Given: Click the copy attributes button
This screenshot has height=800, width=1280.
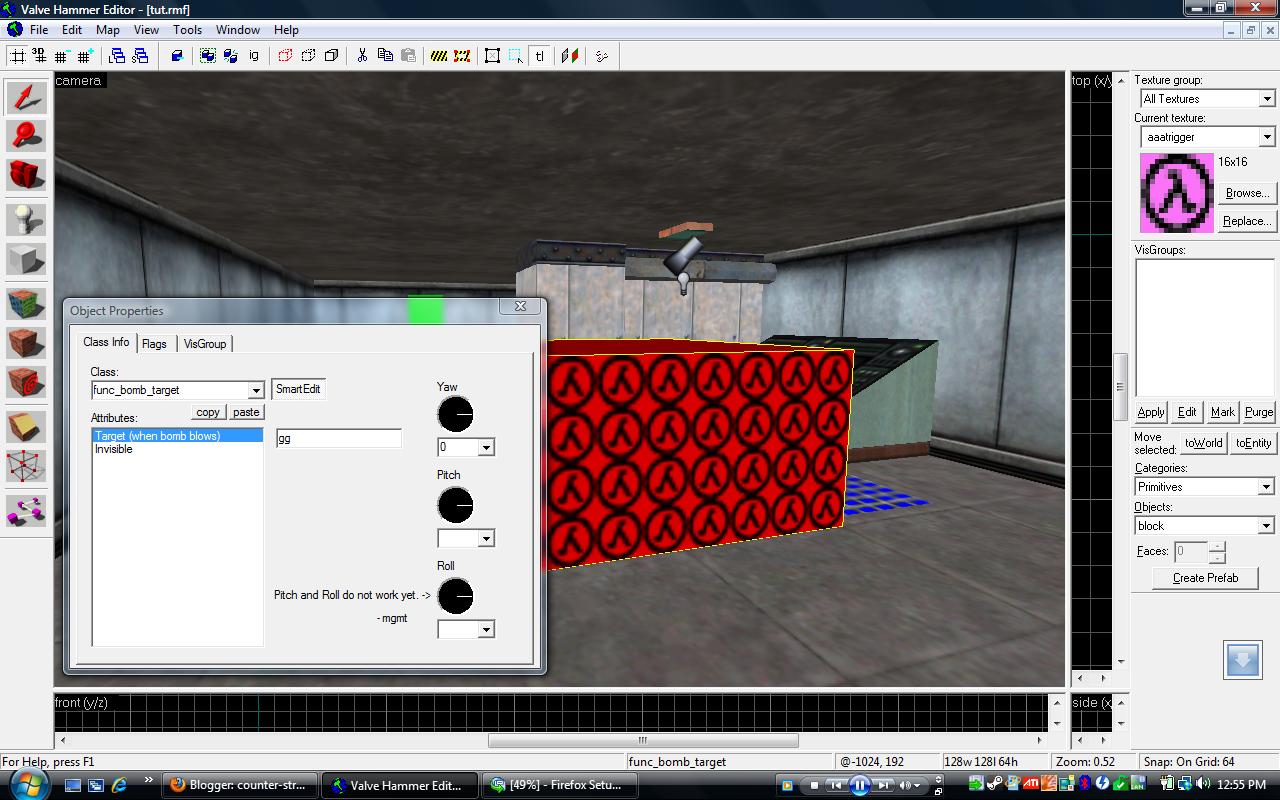Looking at the screenshot, I should (208, 412).
